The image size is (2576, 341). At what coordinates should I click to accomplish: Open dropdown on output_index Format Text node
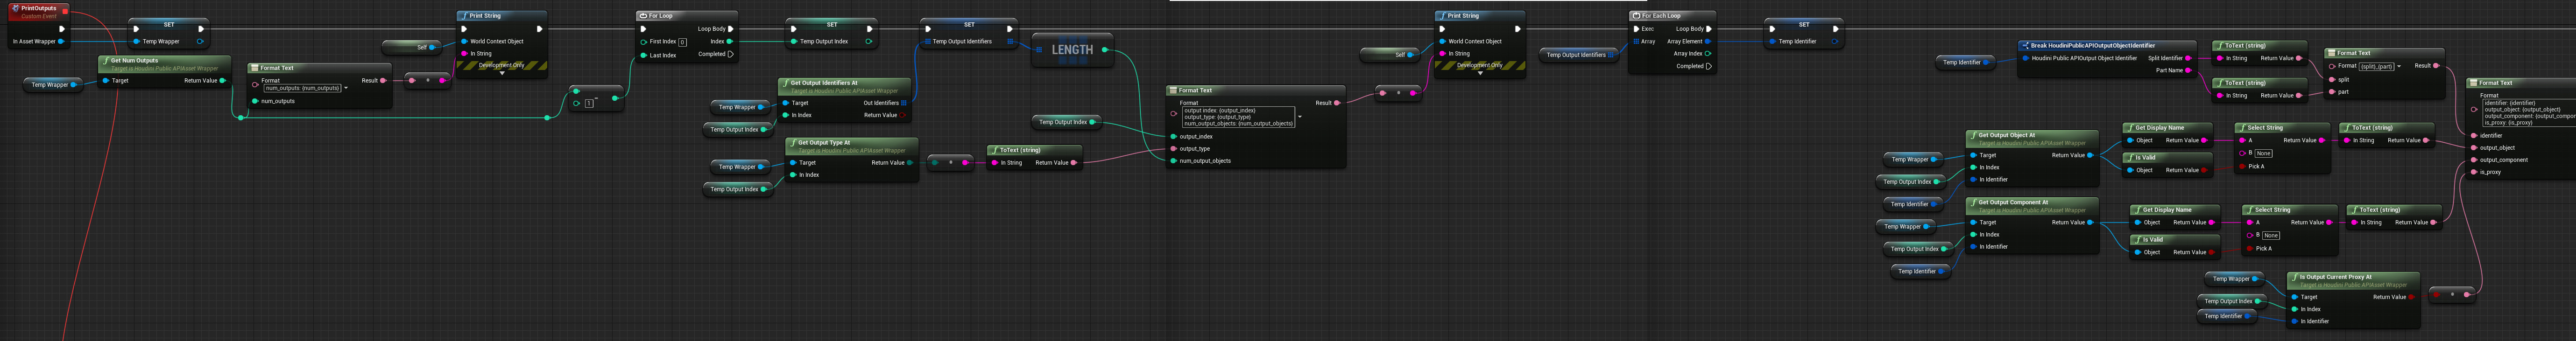1299,117
